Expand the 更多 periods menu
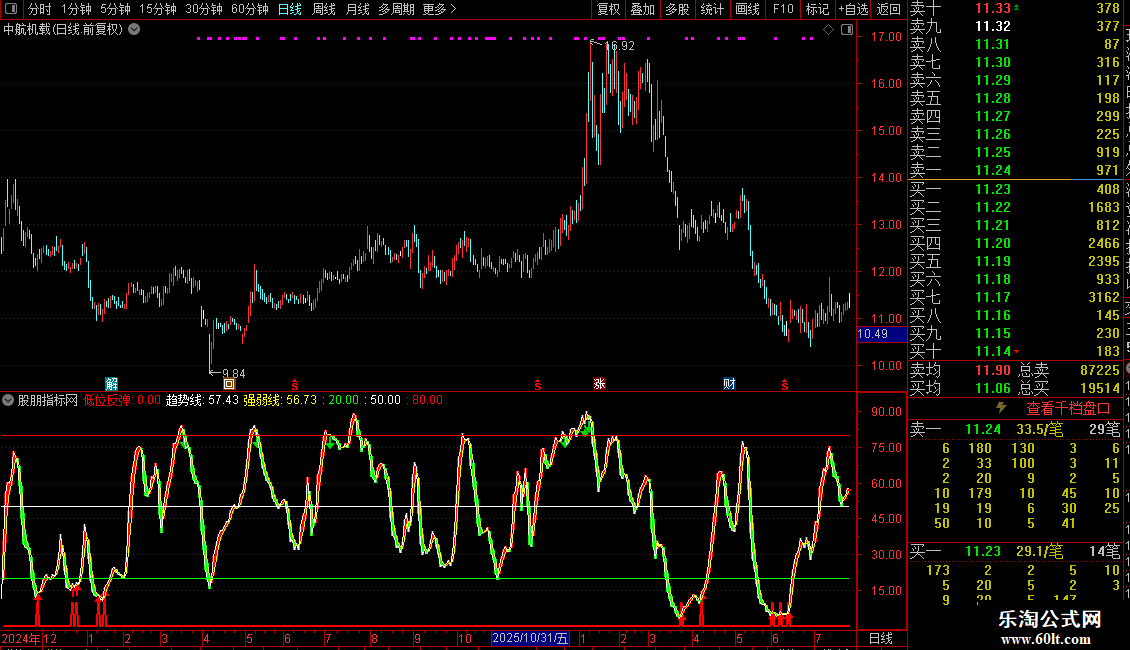The width and height of the screenshot is (1130, 650). pyautogui.click(x=440, y=9)
